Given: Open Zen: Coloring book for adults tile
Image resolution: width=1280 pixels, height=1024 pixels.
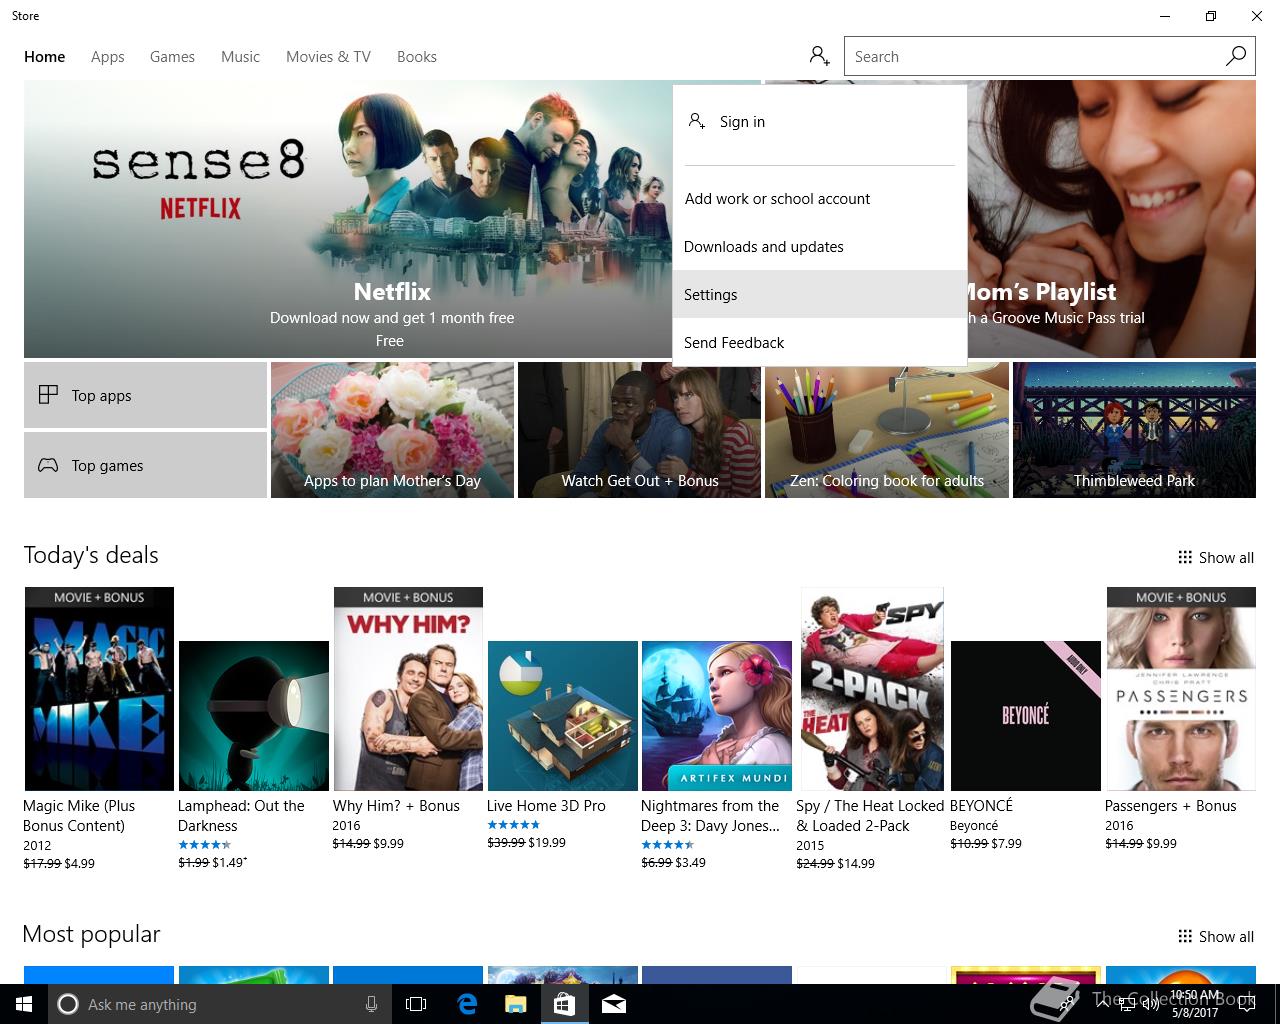Looking at the screenshot, I should [x=887, y=430].
